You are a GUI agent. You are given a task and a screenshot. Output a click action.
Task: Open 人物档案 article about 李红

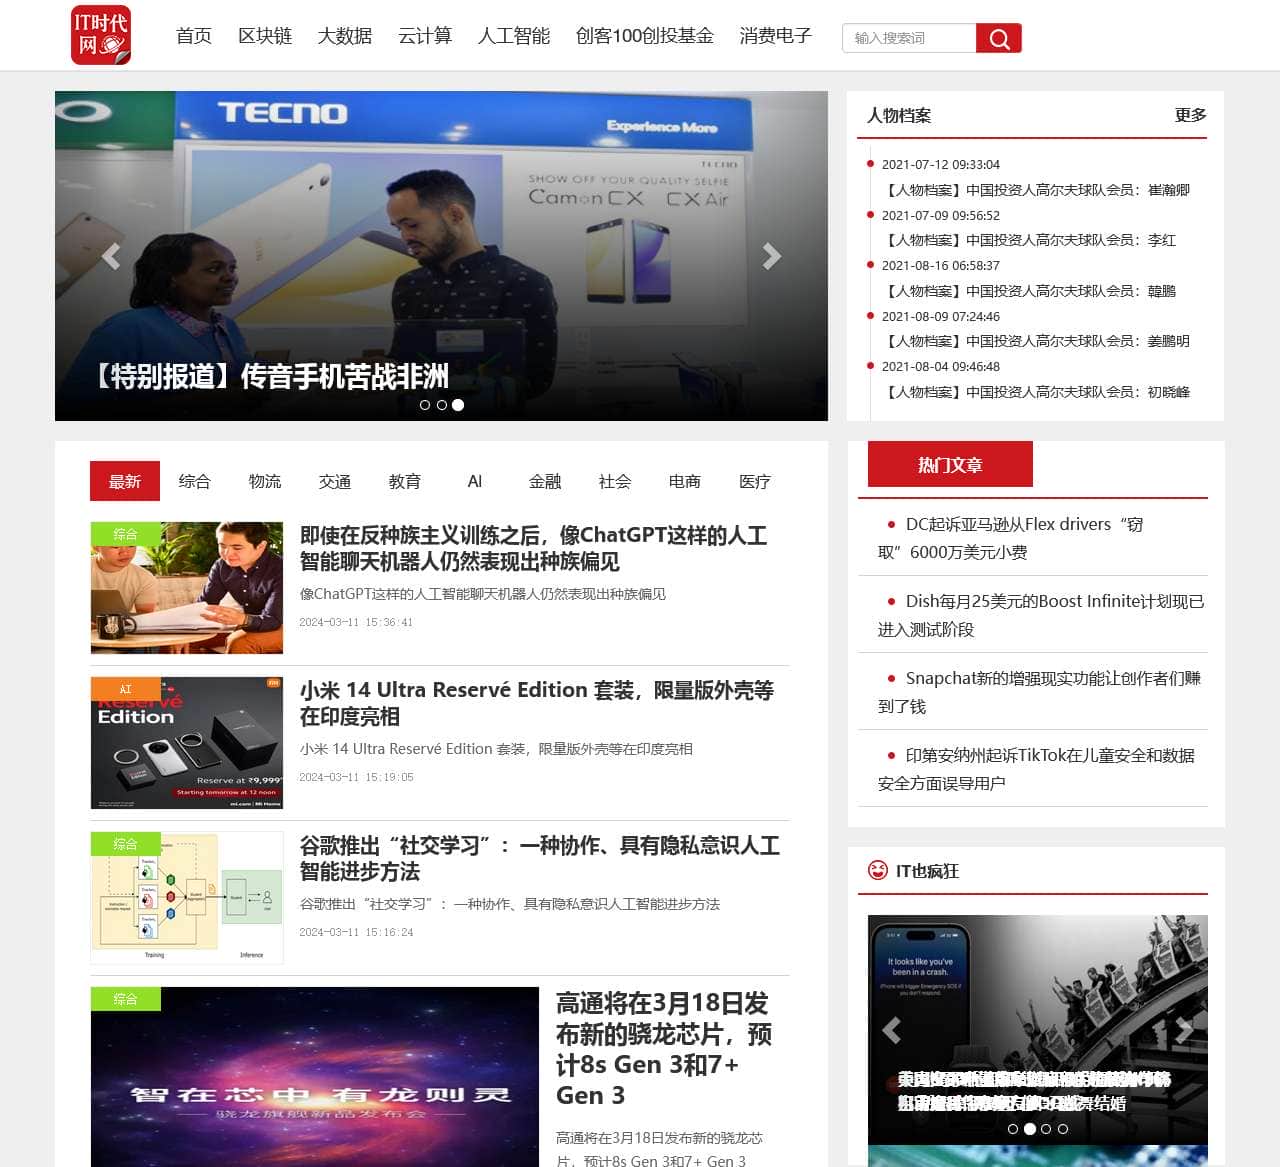click(x=1031, y=240)
